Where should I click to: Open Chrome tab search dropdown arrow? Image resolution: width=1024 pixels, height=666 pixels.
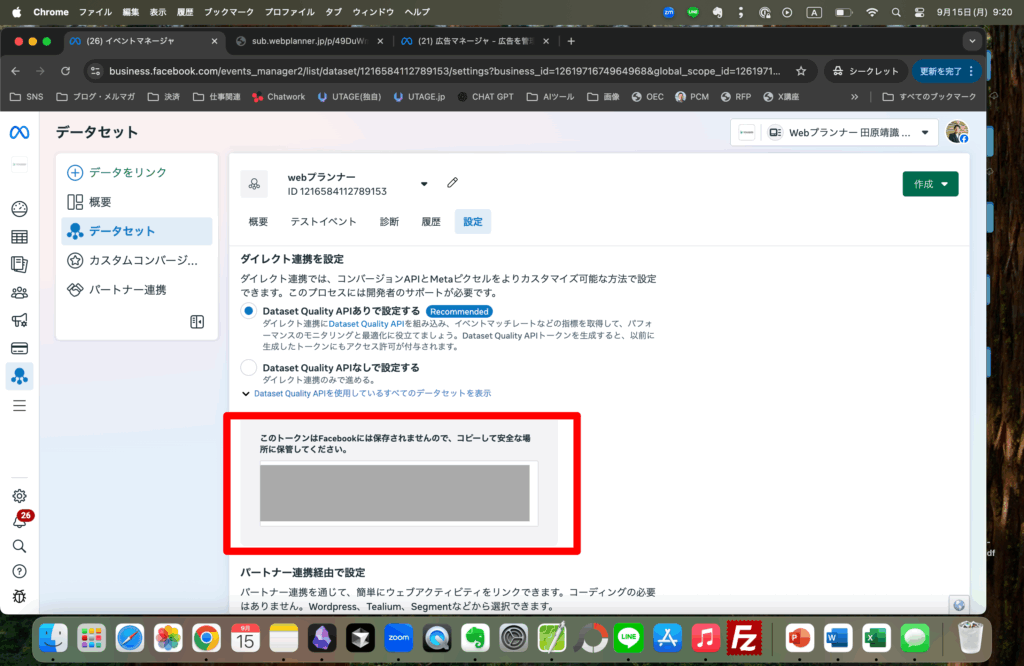click(972, 41)
